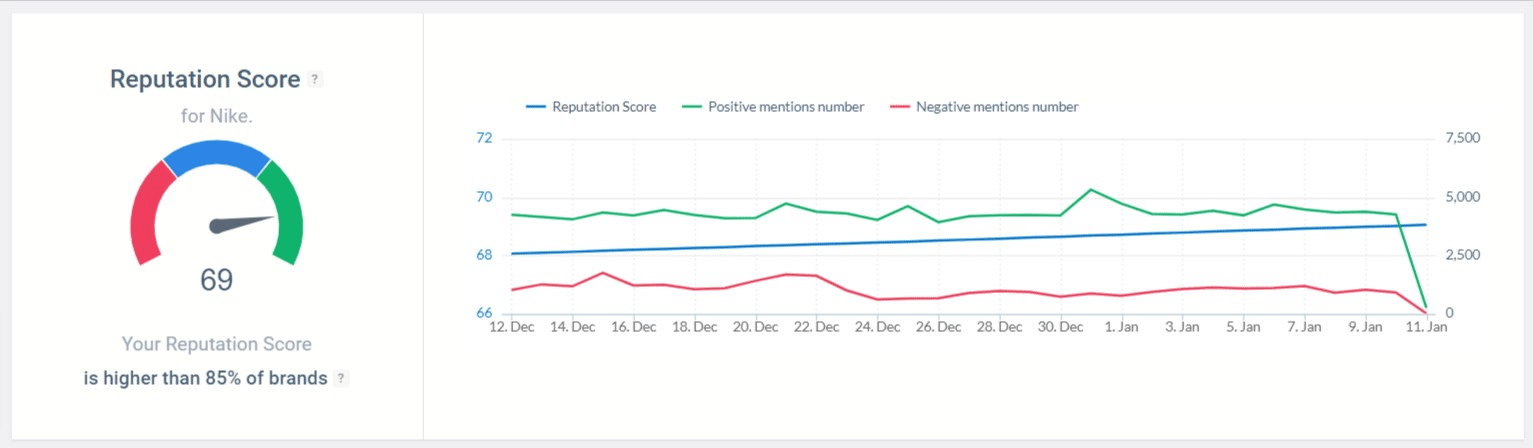The width and height of the screenshot is (1533, 448).
Task: Click the green segment of the gauge
Action: click(283, 212)
